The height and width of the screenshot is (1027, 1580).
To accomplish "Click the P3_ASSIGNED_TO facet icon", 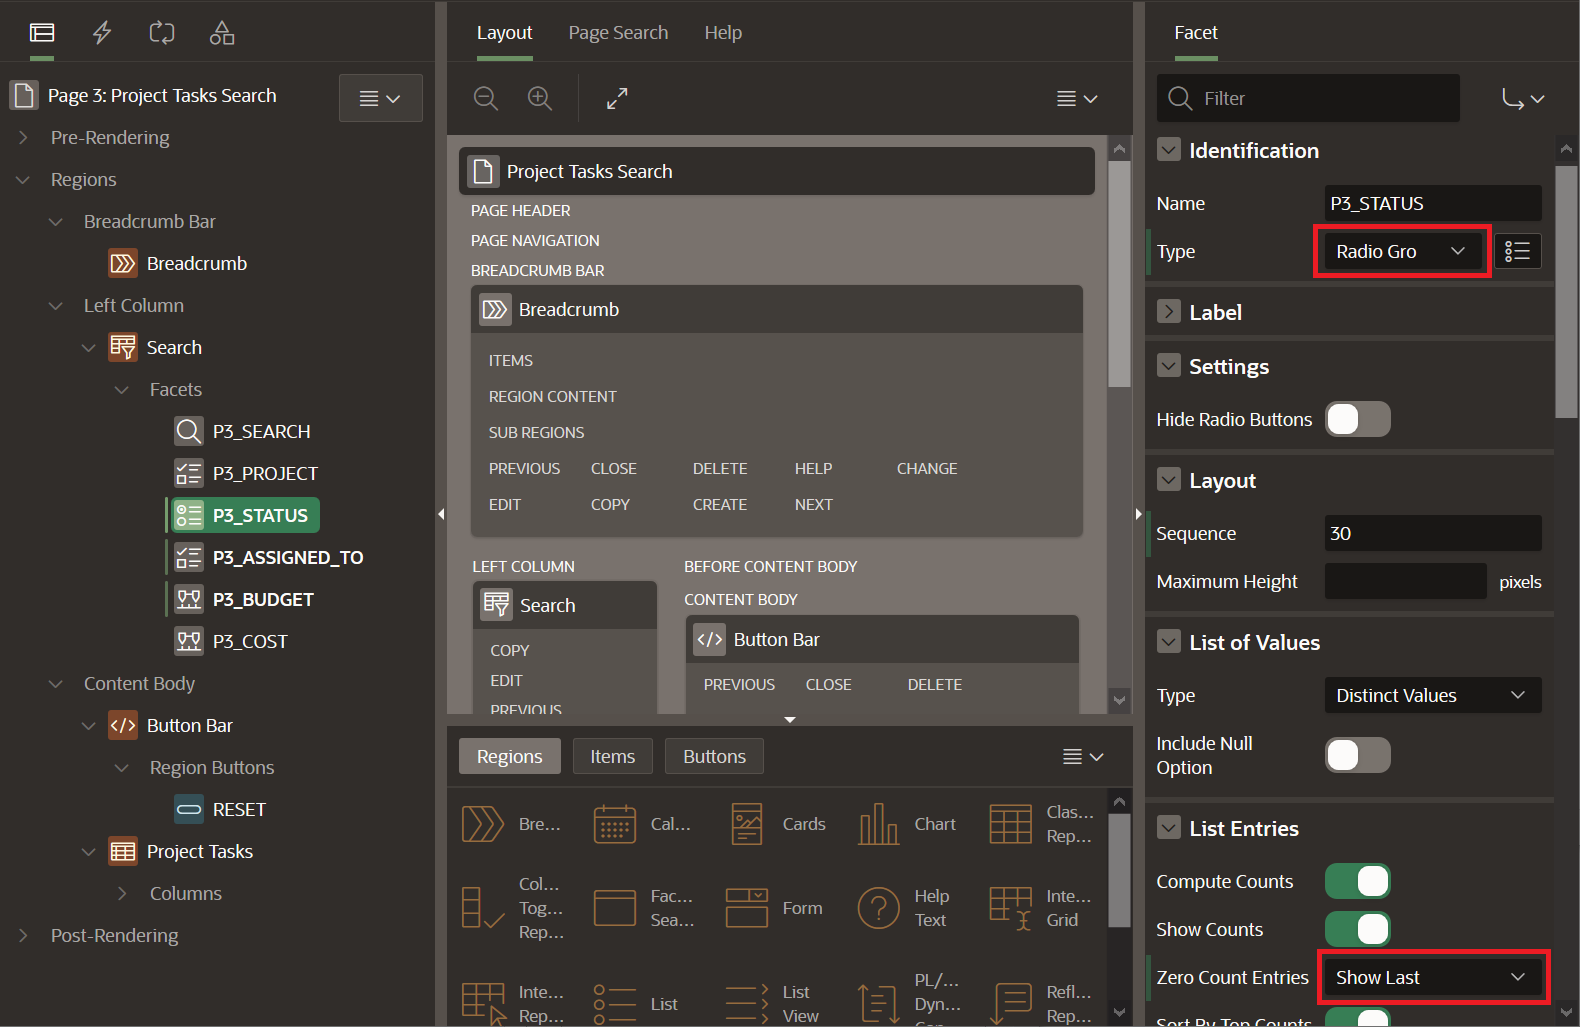I will pos(189,557).
